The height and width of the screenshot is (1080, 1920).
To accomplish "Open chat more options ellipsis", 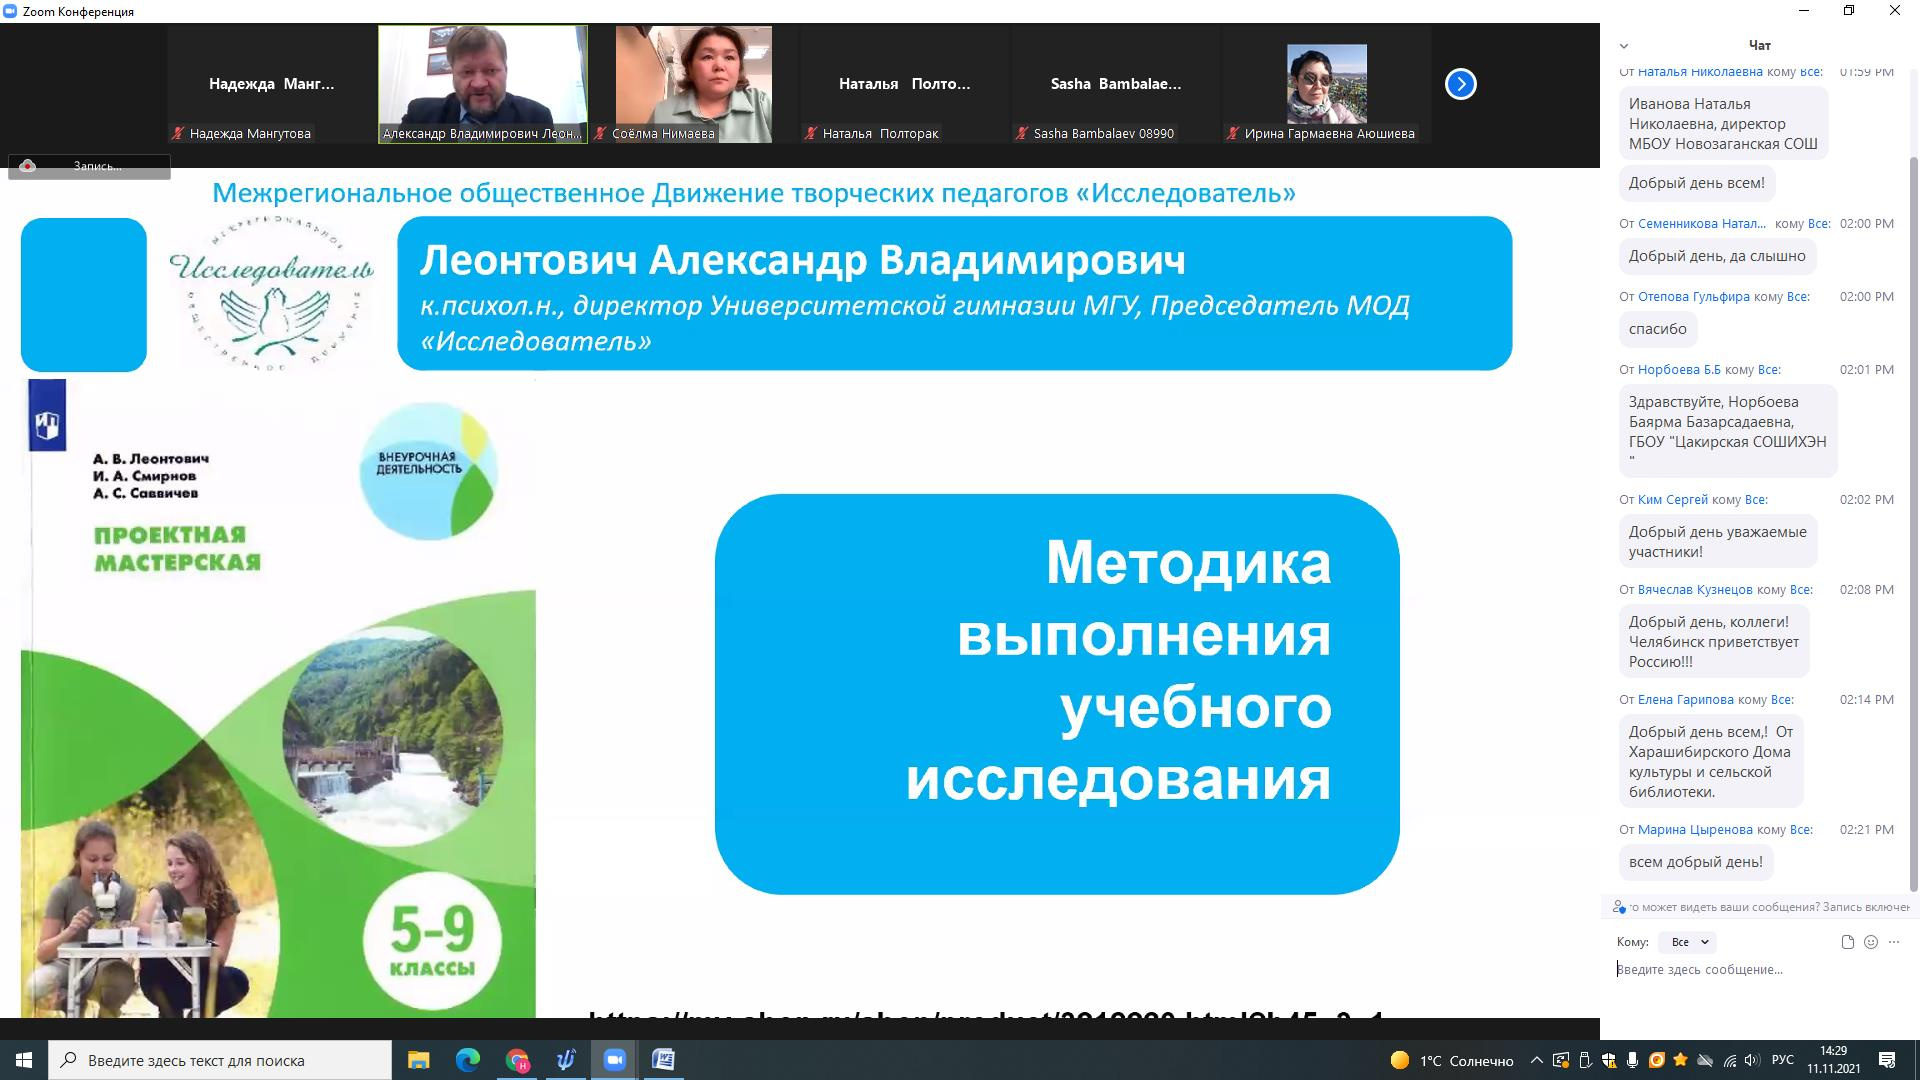I will click(x=1894, y=942).
